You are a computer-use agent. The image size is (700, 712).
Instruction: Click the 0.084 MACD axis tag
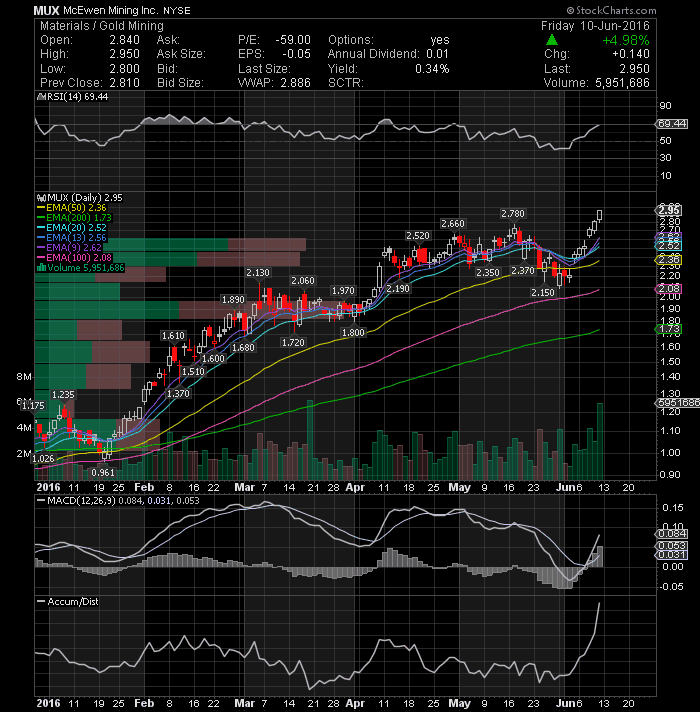tap(672, 534)
